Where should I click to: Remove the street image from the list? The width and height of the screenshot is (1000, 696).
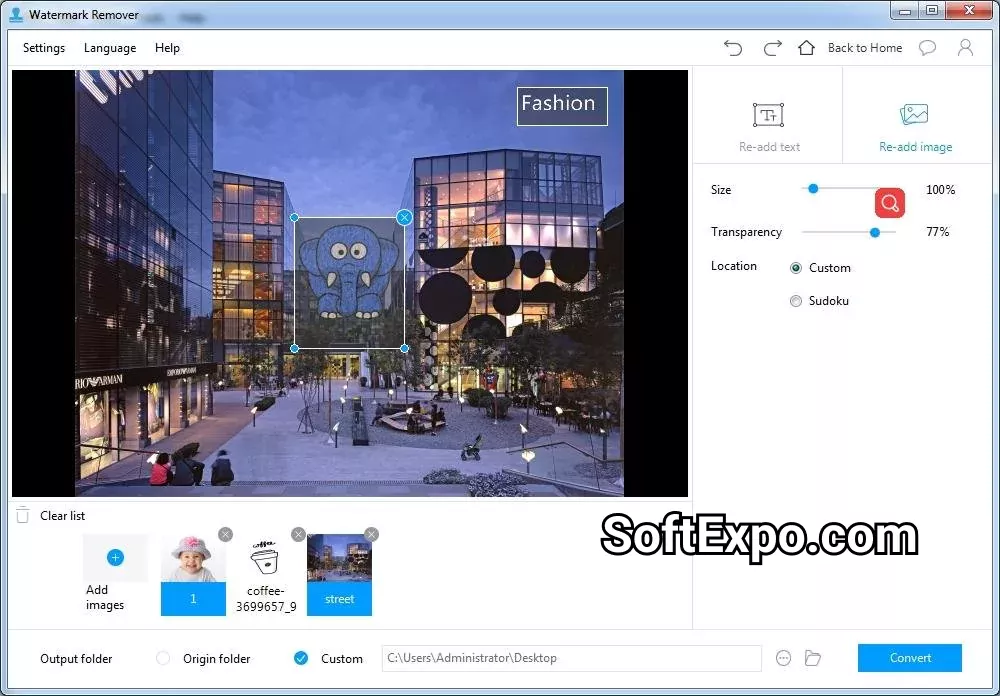[x=371, y=535]
